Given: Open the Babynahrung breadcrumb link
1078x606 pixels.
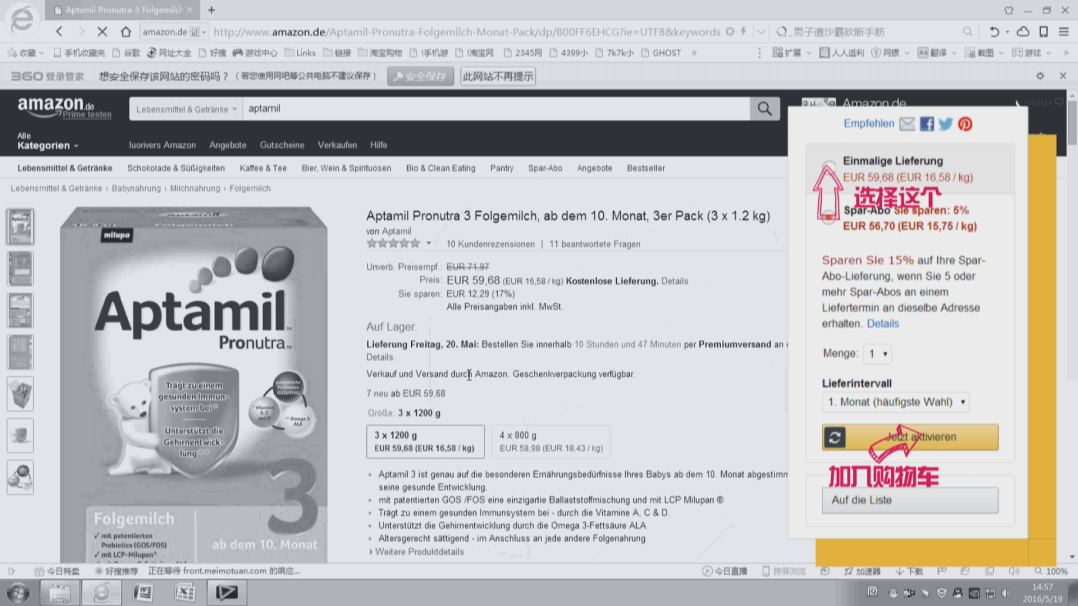Looking at the screenshot, I should pos(136,188).
